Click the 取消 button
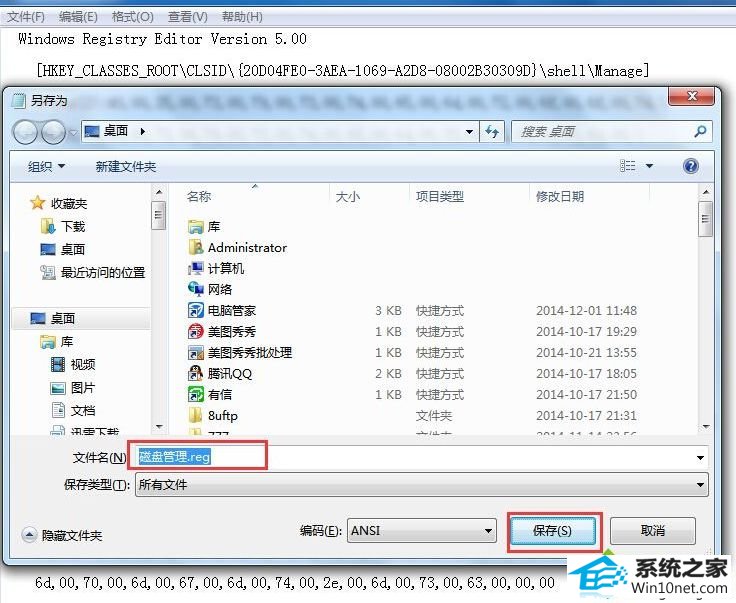This screenshot has height=603, width=736. (x=652, y=531)
